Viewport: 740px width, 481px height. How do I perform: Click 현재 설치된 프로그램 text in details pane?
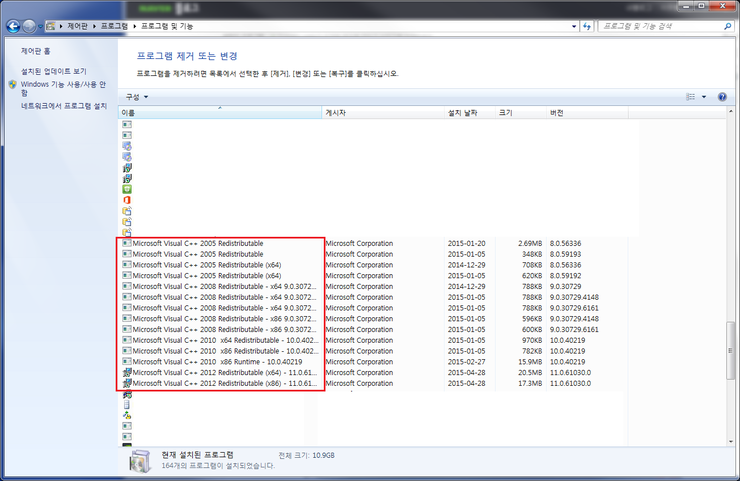[197, 455]
